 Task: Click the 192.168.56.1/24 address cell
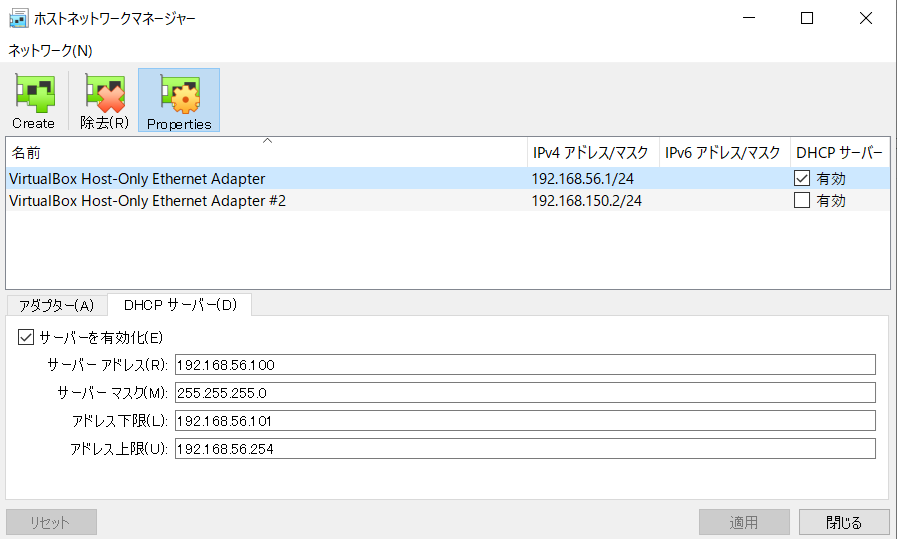click(583, 179)
